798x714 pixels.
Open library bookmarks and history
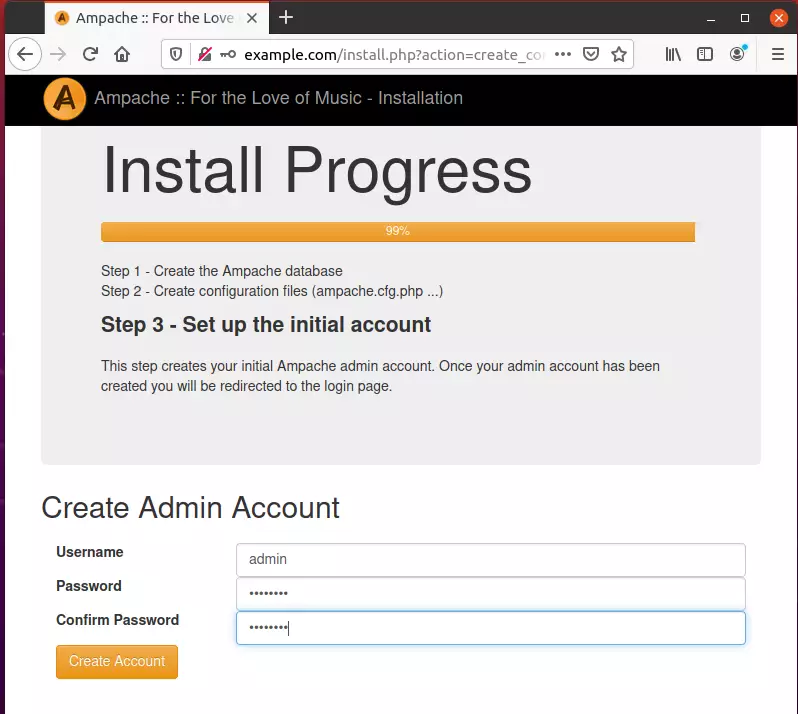point(673,54)
